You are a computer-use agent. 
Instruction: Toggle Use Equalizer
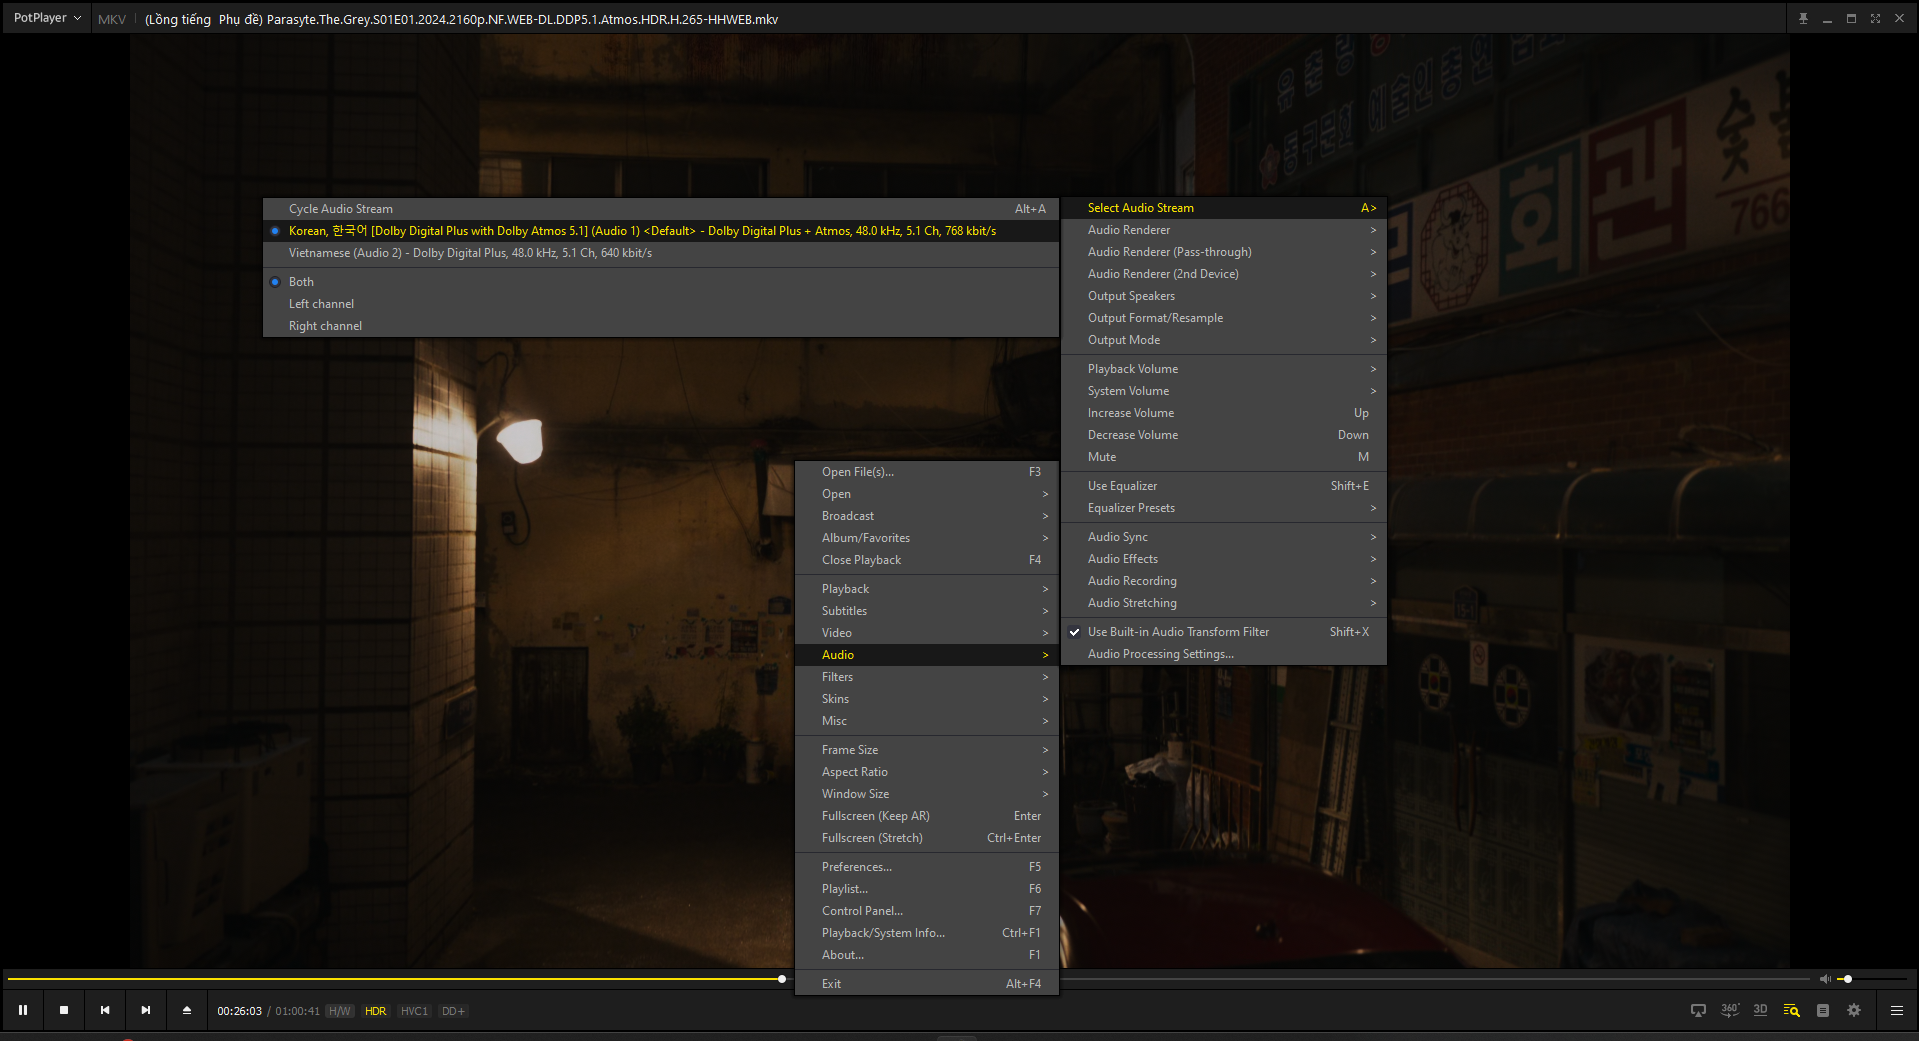(x=1224, y=486)
